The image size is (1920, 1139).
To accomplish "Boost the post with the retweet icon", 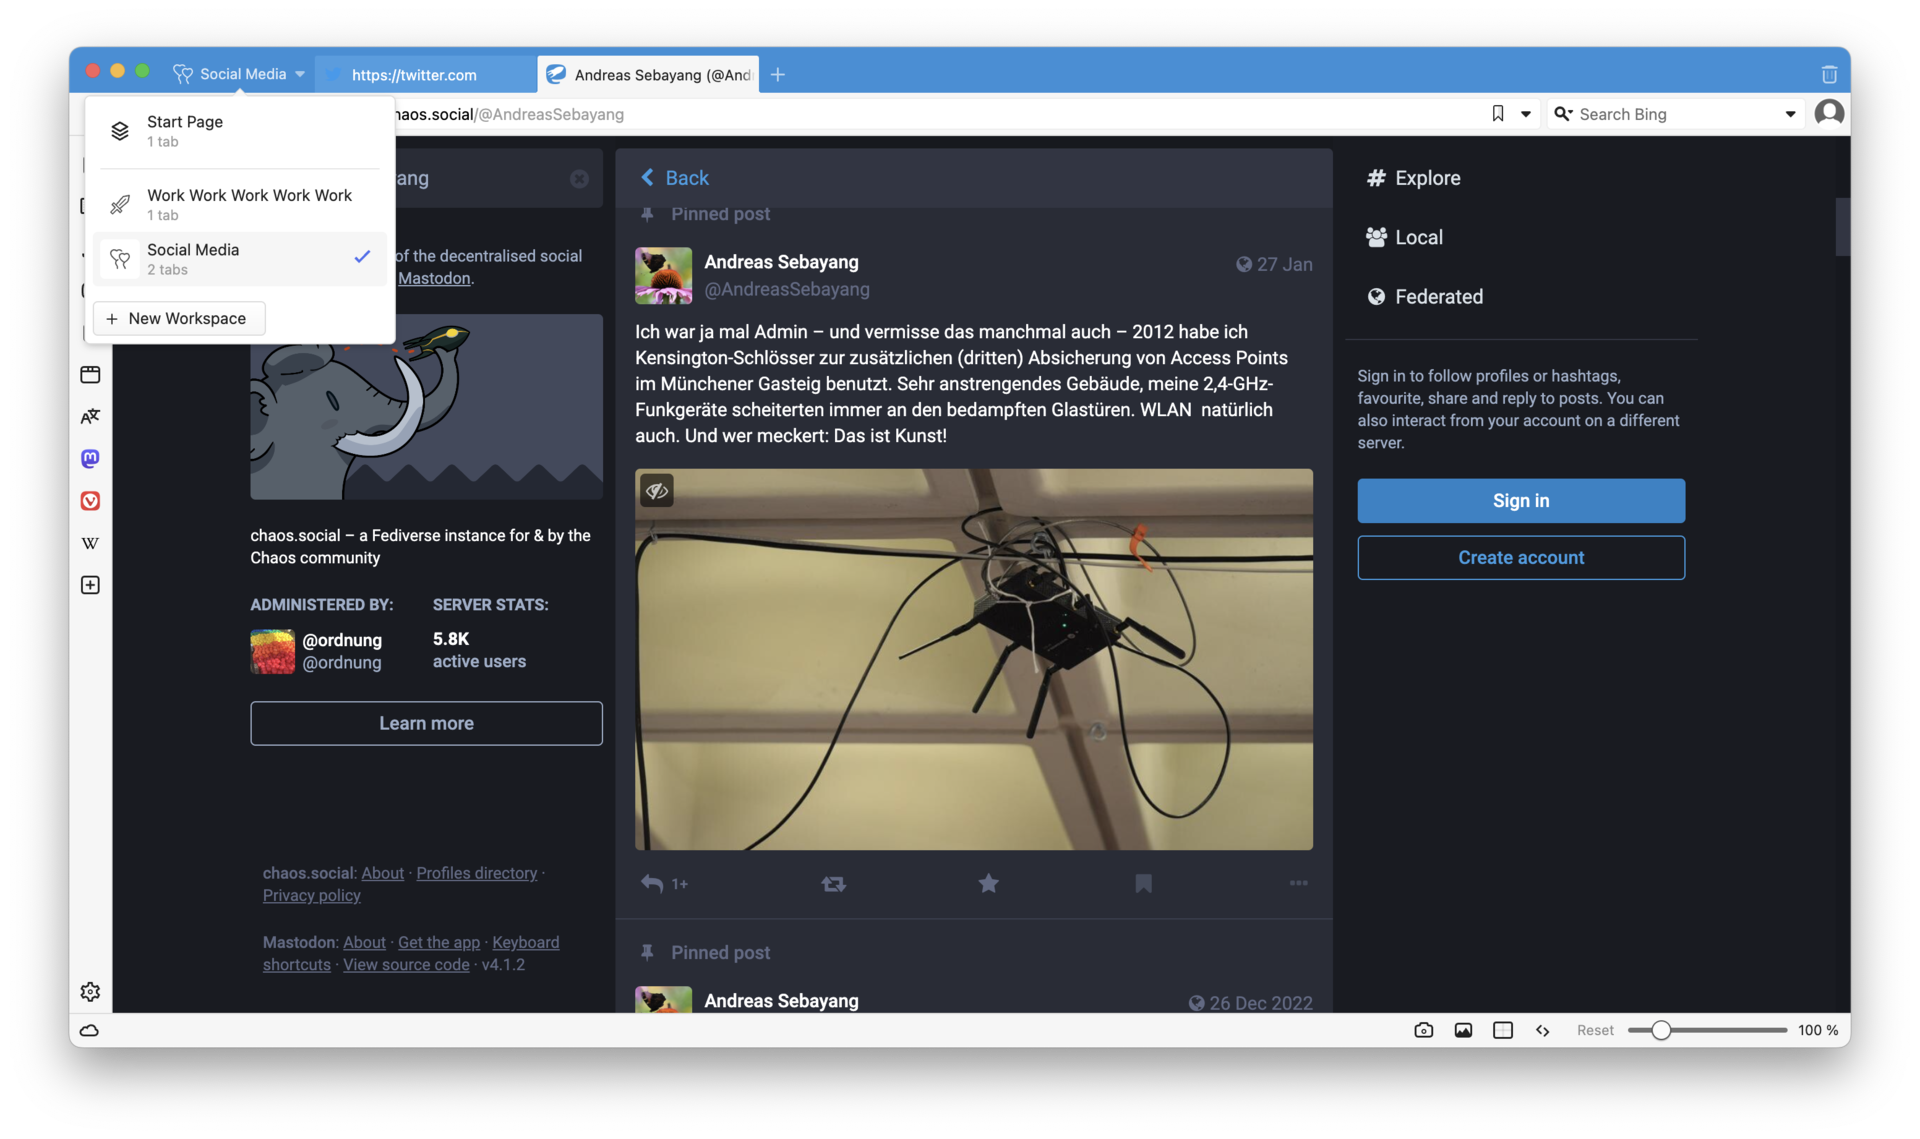I will [833, 883].
